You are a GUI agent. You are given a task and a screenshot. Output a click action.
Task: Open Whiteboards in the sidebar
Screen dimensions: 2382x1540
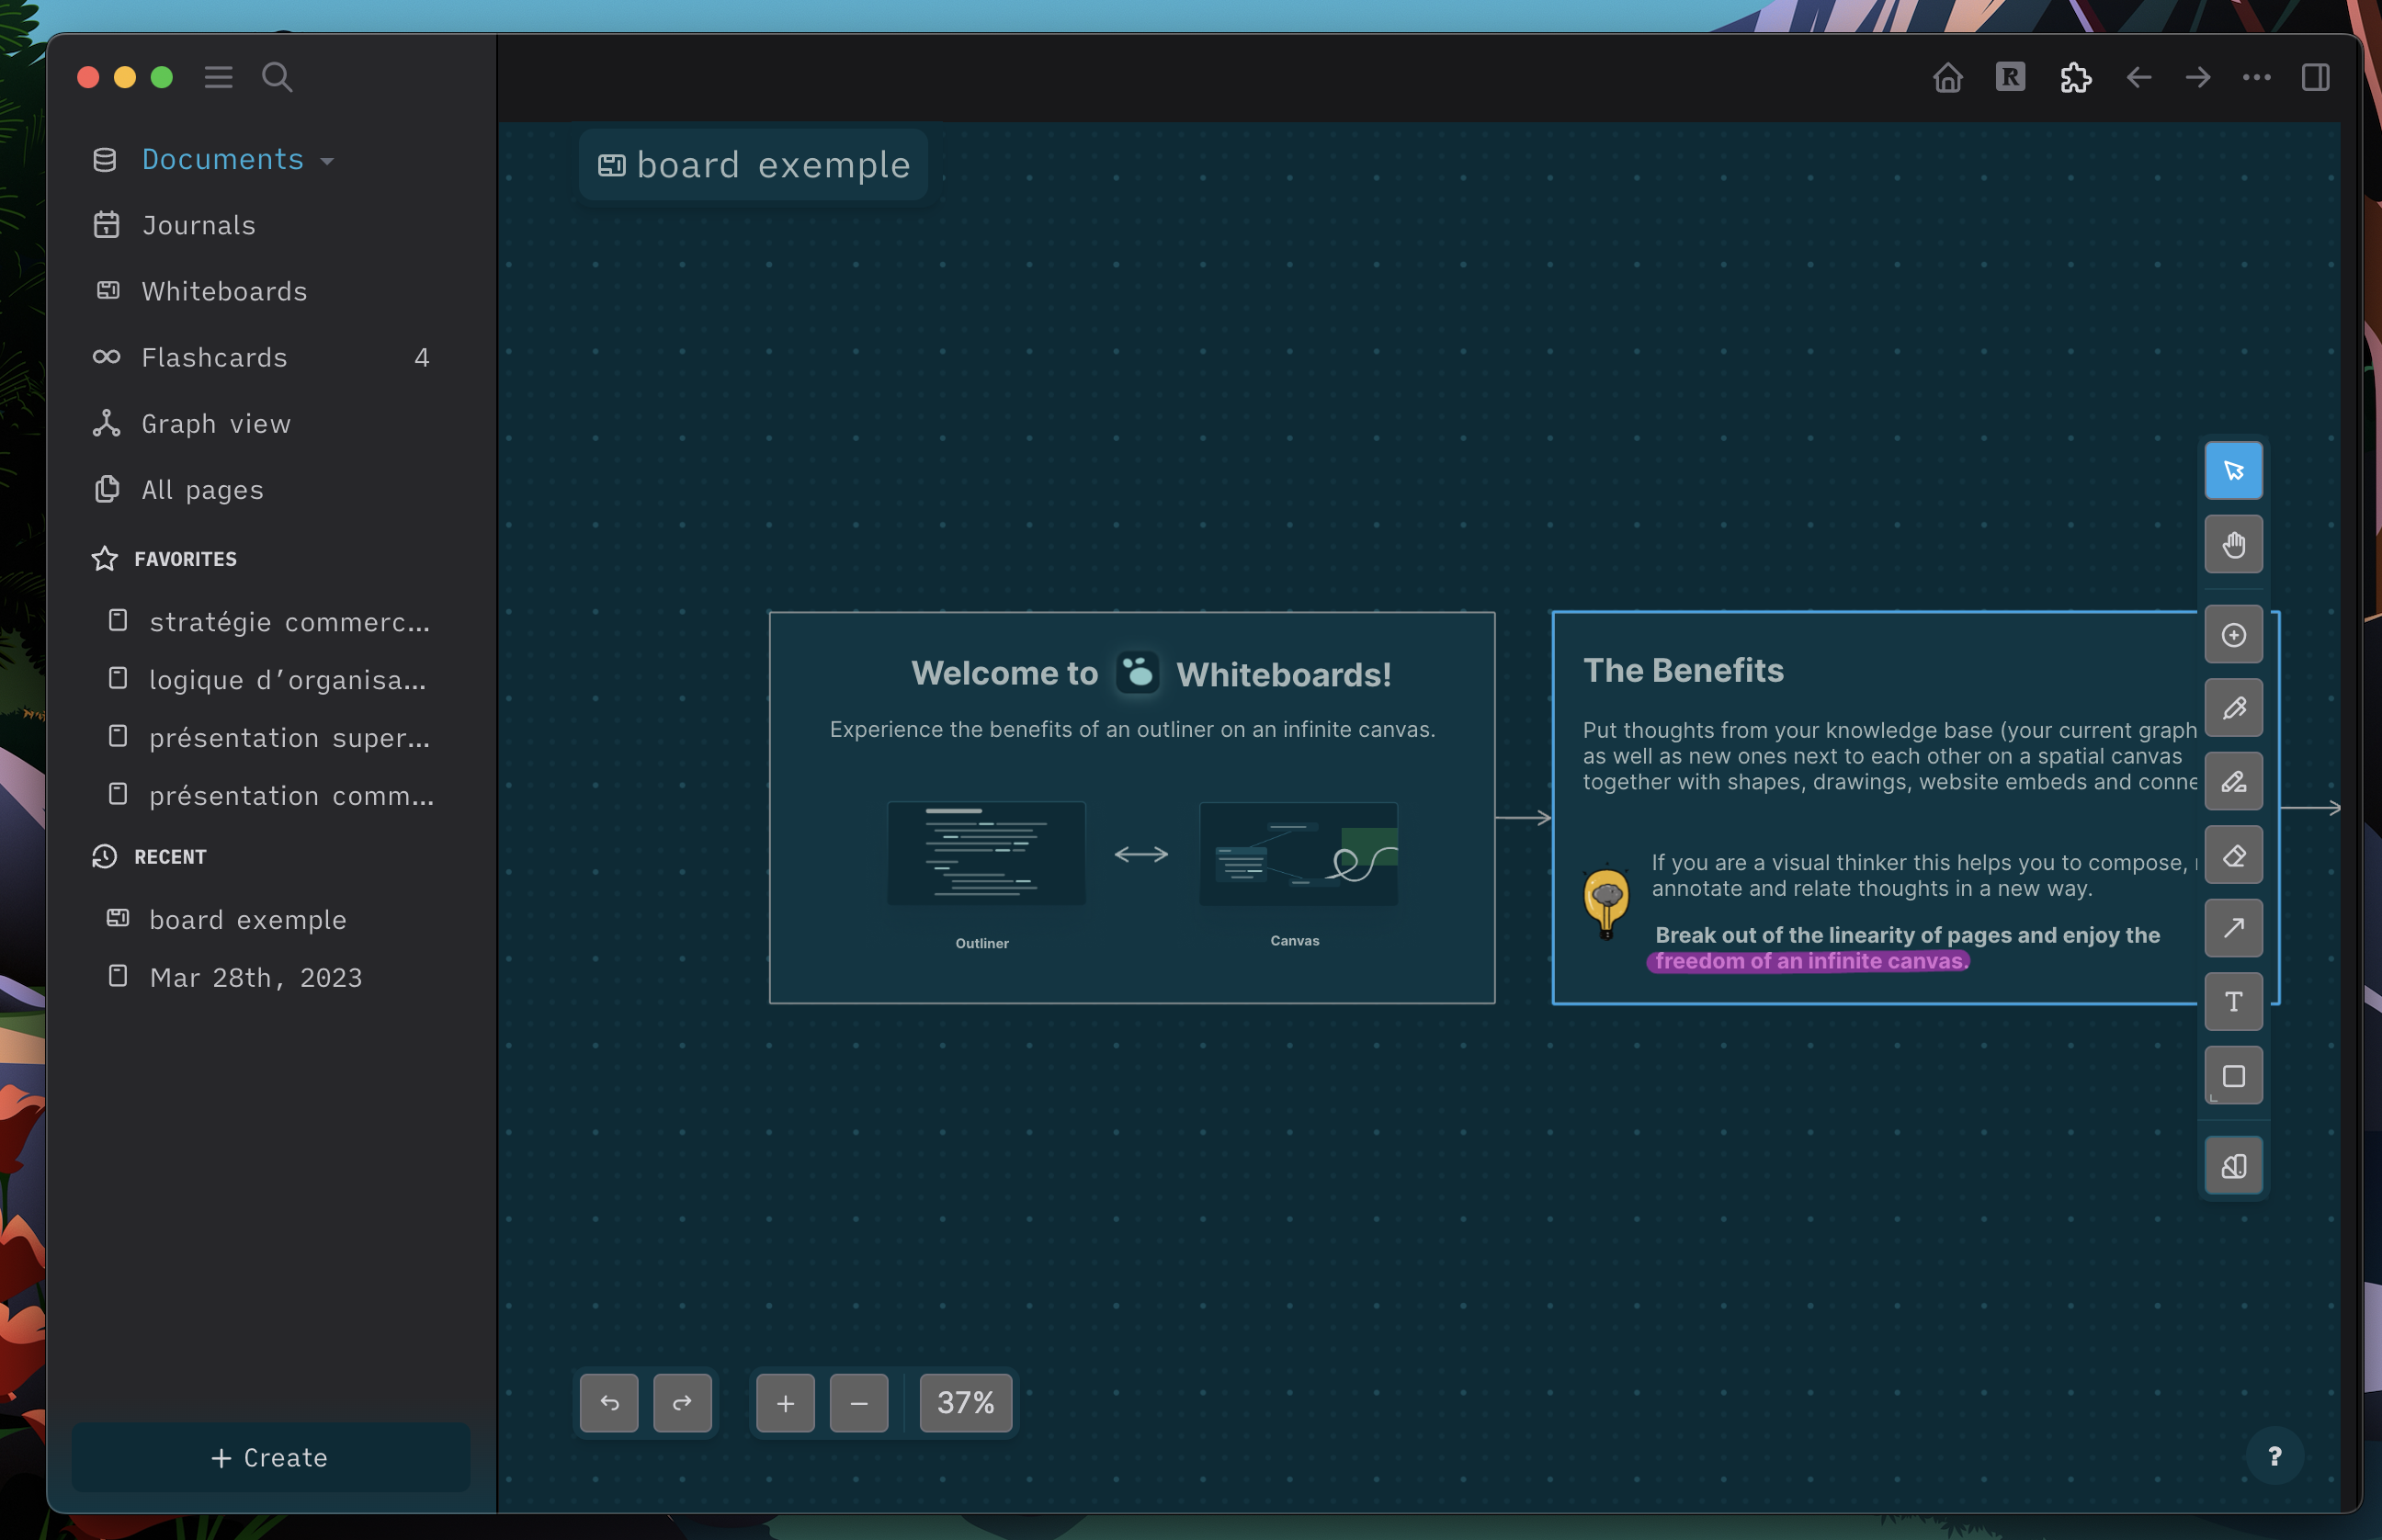[x=224, y=291]
